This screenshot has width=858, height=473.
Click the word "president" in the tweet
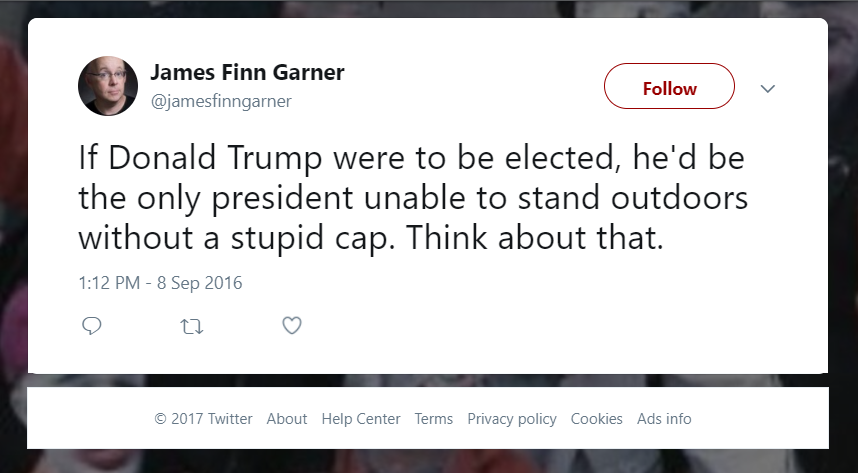[x=283, y=198]
